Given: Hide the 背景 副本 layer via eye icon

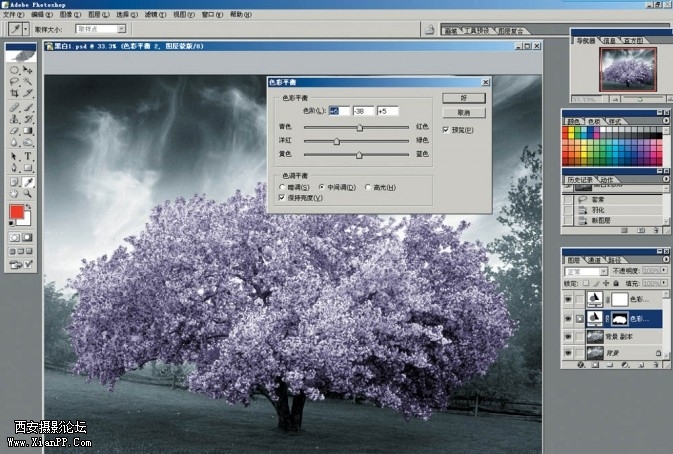Looking at the screenshot, I should point(569,336).
